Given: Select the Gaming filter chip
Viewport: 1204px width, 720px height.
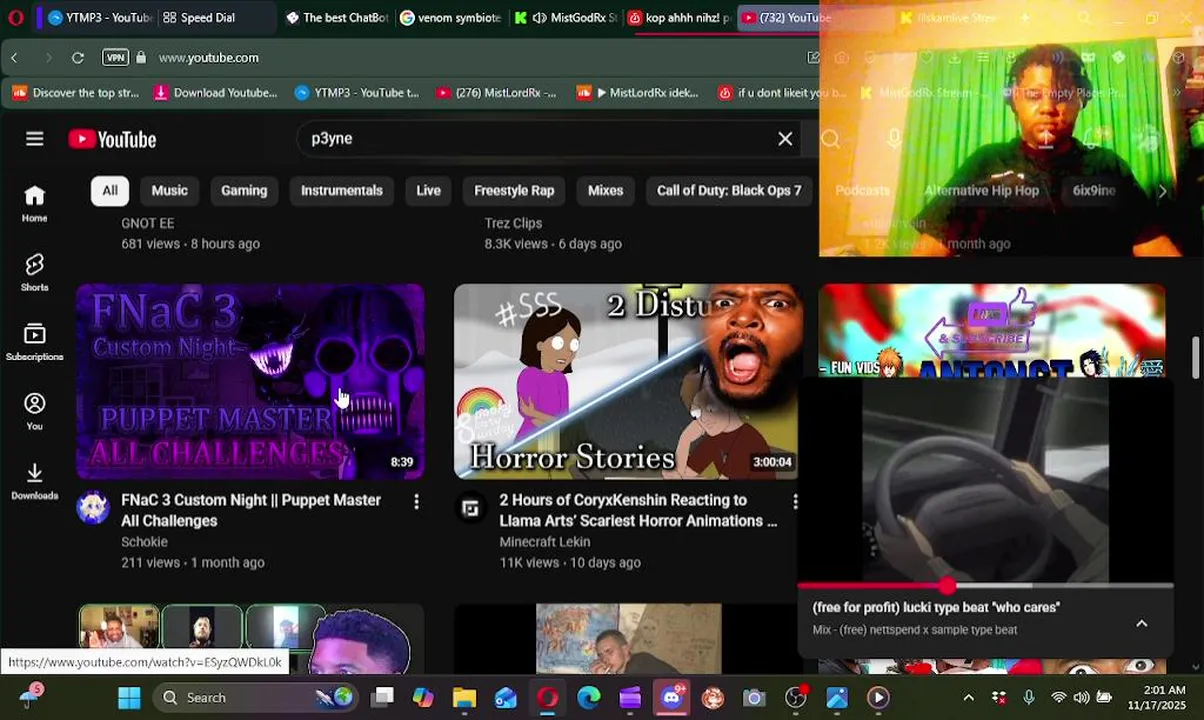Looking at the screenshot, I should pos(244,190).
